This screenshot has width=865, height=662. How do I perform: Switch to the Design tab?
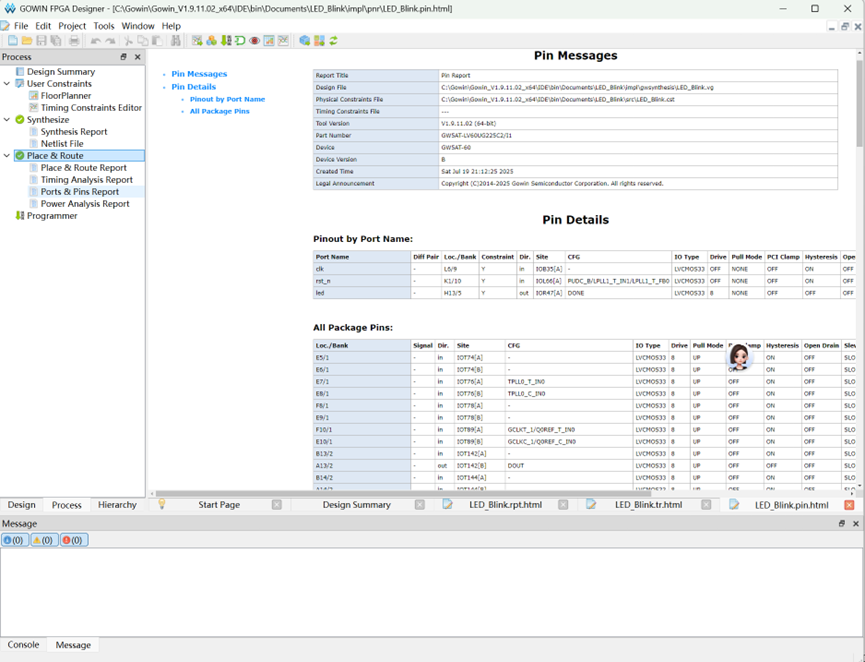pos(22,505)
